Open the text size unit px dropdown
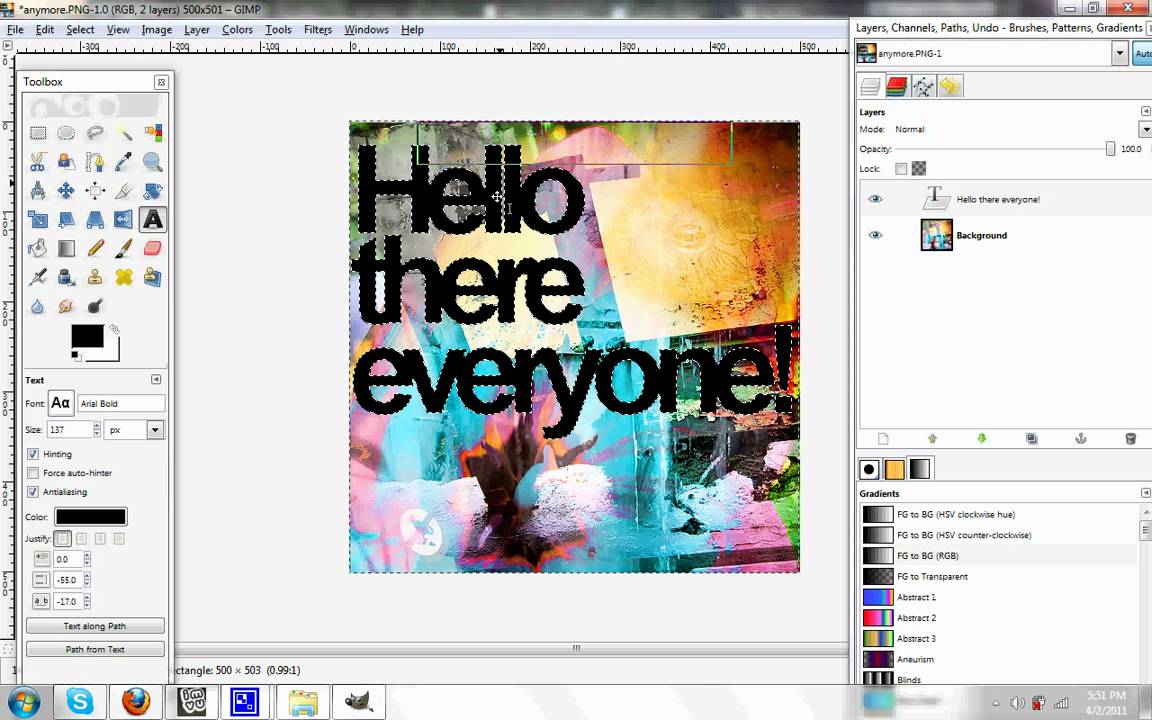The height and width of the screenshot is (720, 1152). click(154, 430)
